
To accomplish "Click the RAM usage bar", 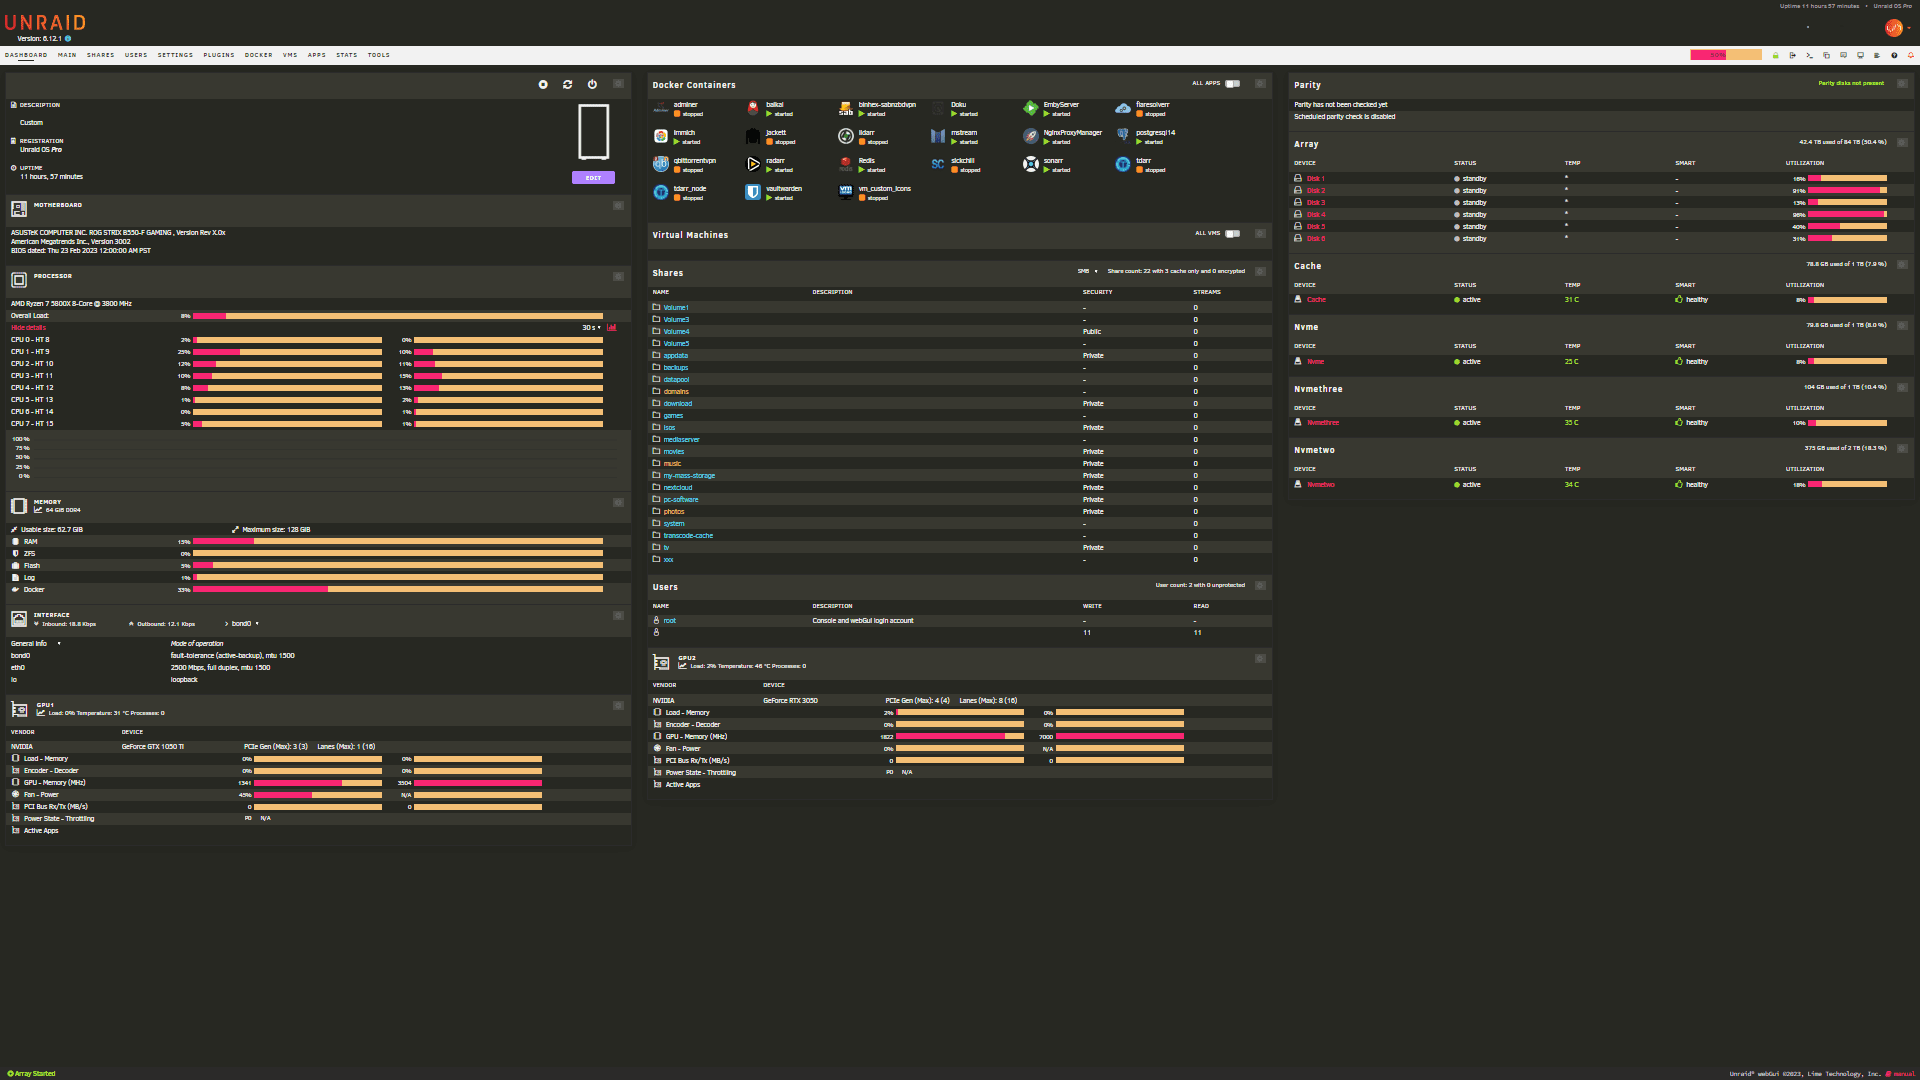I will 398,542.
